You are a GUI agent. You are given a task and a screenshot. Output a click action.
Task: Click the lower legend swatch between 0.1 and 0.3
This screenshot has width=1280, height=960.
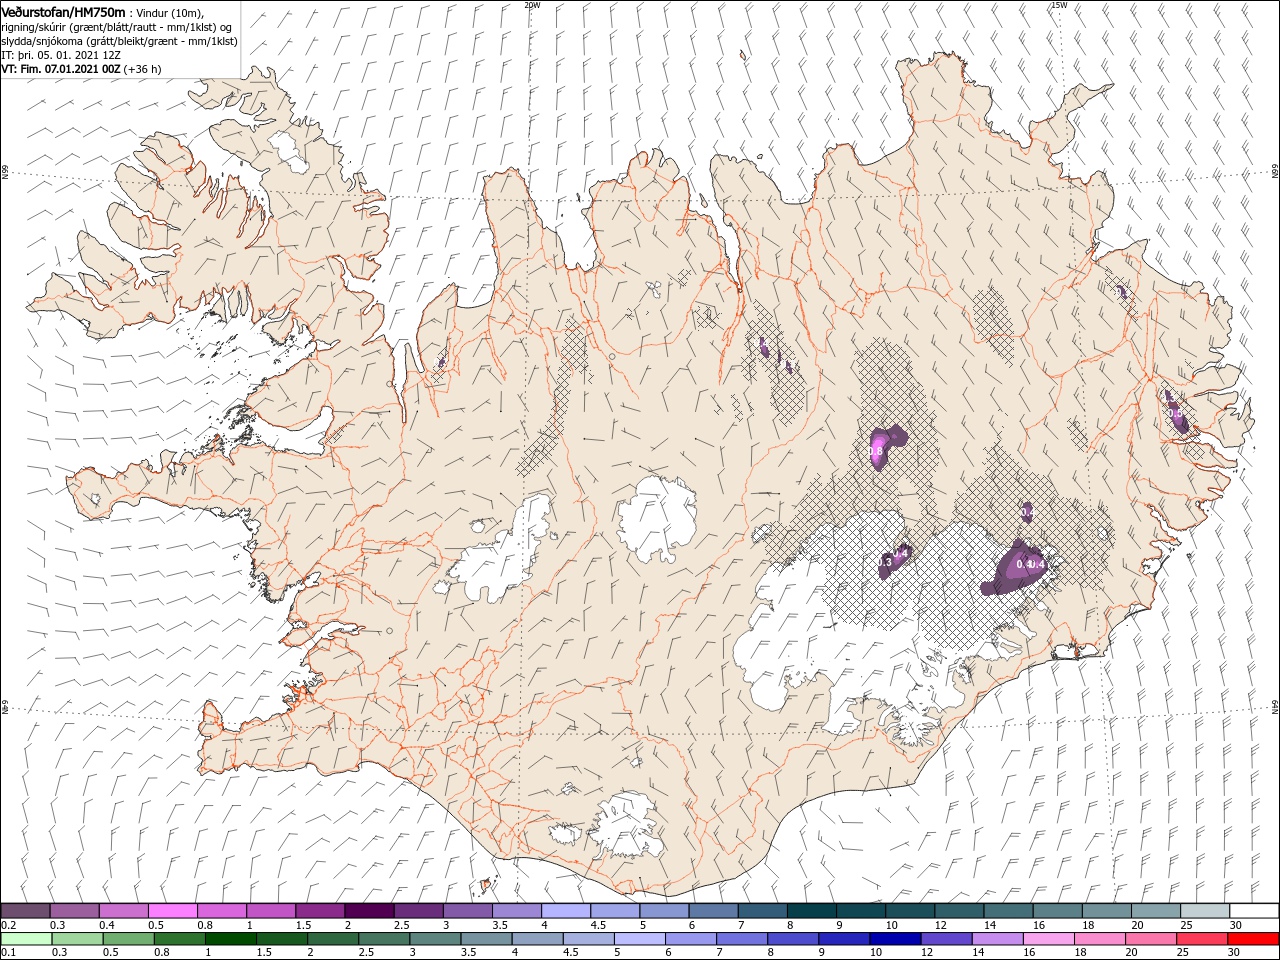coord(26,938)
